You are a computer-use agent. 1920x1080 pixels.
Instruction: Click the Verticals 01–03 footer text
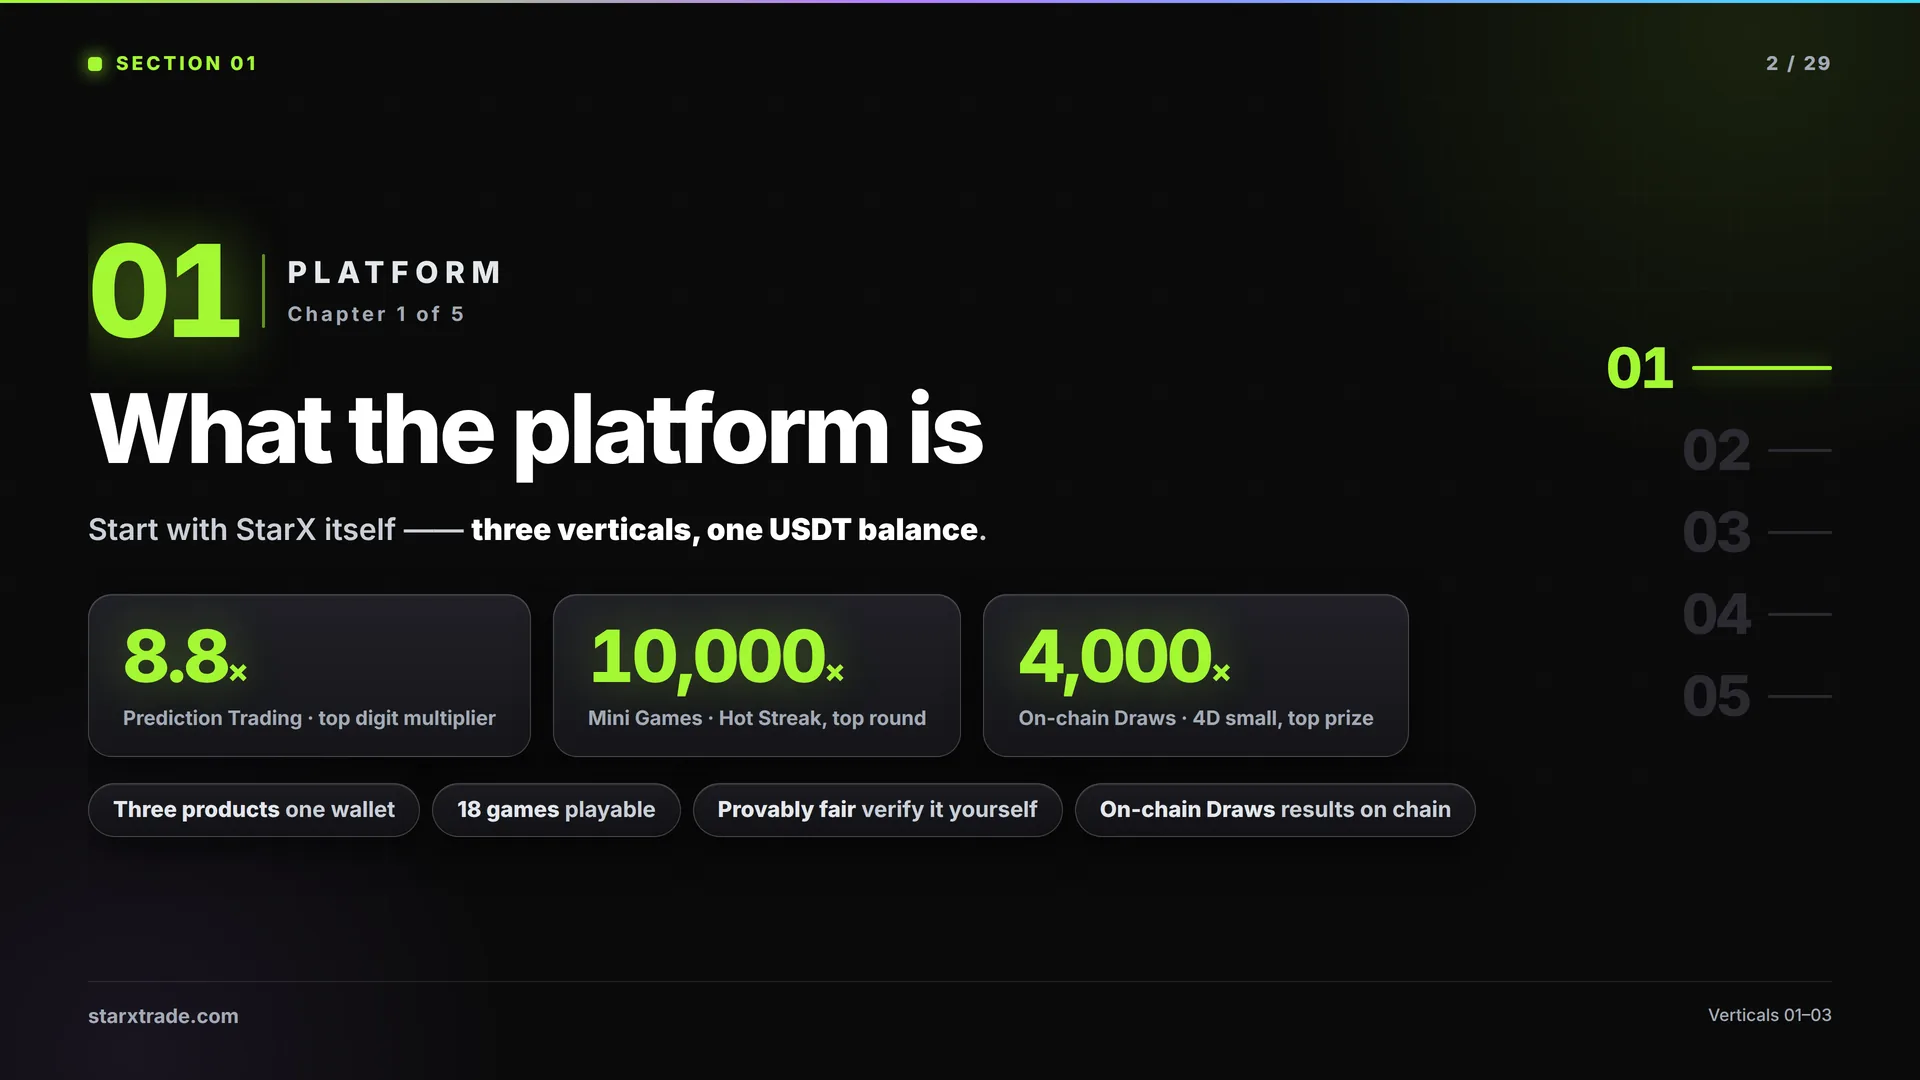coord(1770,1015)
